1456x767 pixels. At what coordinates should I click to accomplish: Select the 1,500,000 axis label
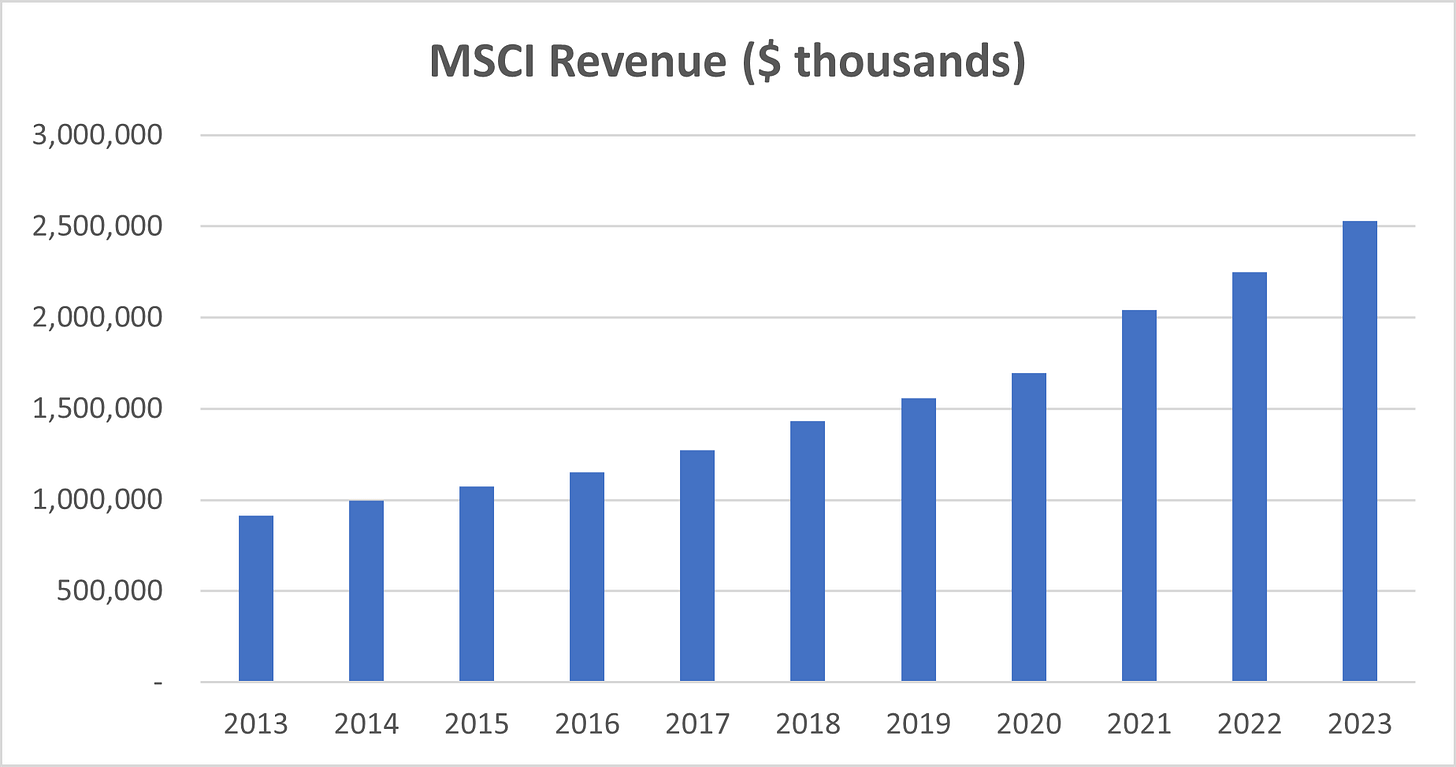98,408
